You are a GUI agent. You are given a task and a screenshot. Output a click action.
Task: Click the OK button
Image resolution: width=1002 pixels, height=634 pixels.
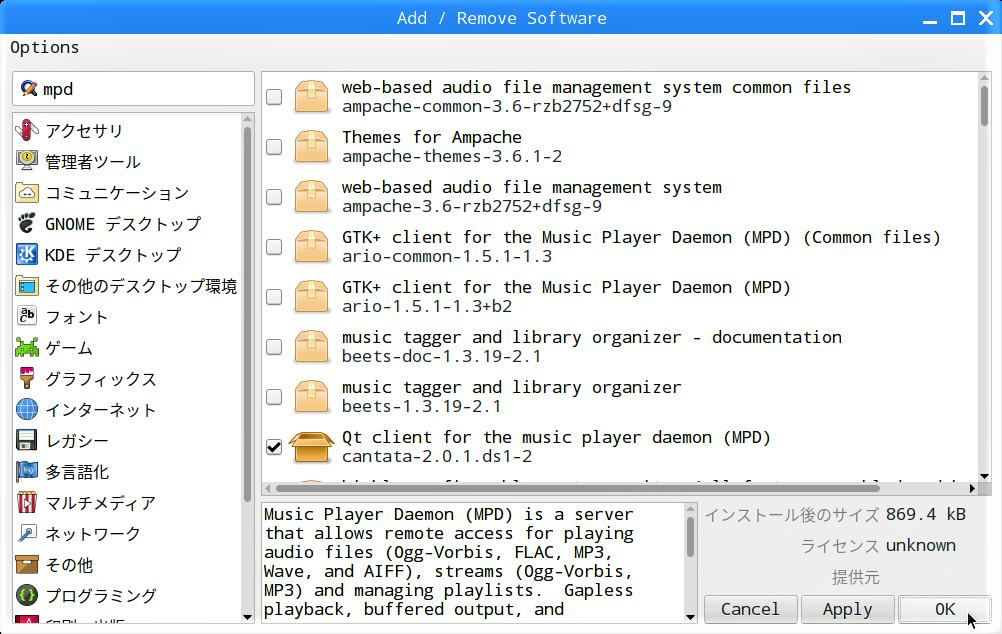pos(944,609)
